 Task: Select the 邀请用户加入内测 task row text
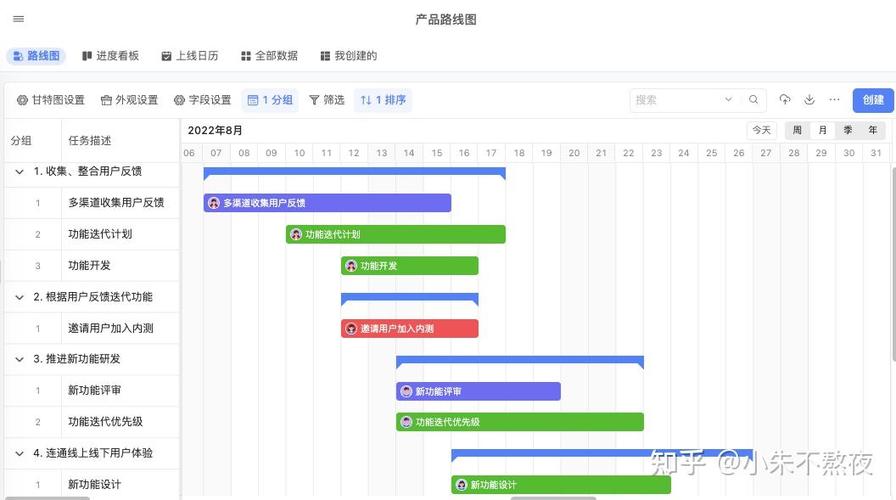pyautogui.click(x=111, y=328)
